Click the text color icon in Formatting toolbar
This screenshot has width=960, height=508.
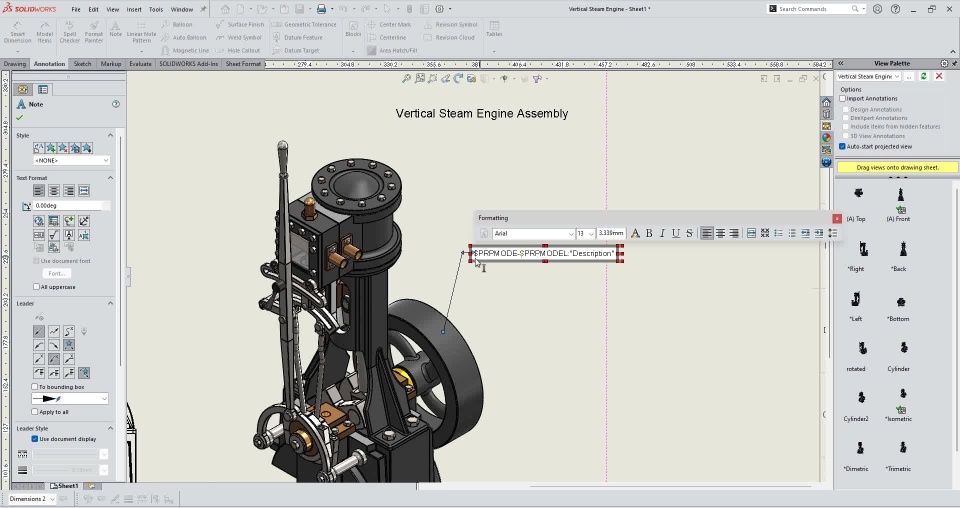[x=634, y=233]
